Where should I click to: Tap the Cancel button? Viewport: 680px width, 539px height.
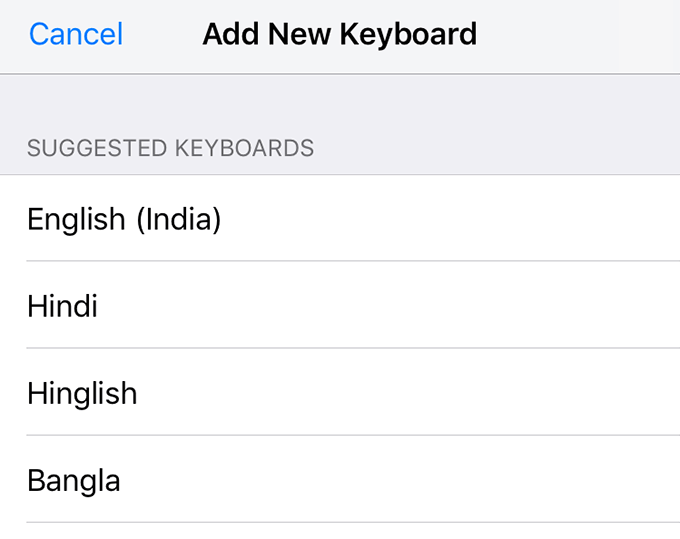(x=76, y=35)
